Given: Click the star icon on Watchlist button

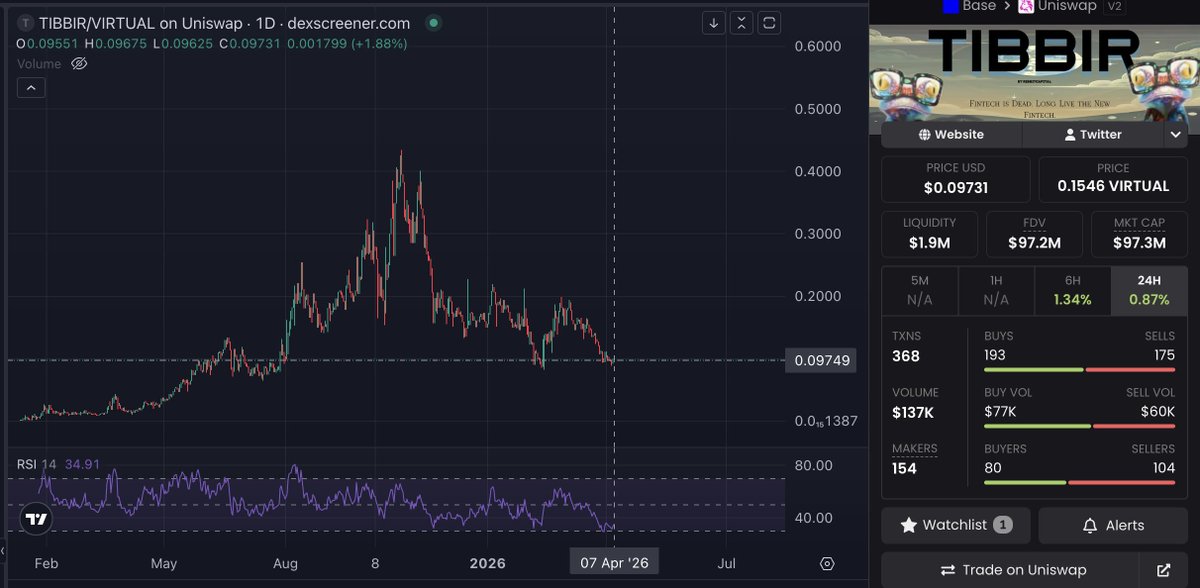Looking at the screenshot, I should (909, 525).
